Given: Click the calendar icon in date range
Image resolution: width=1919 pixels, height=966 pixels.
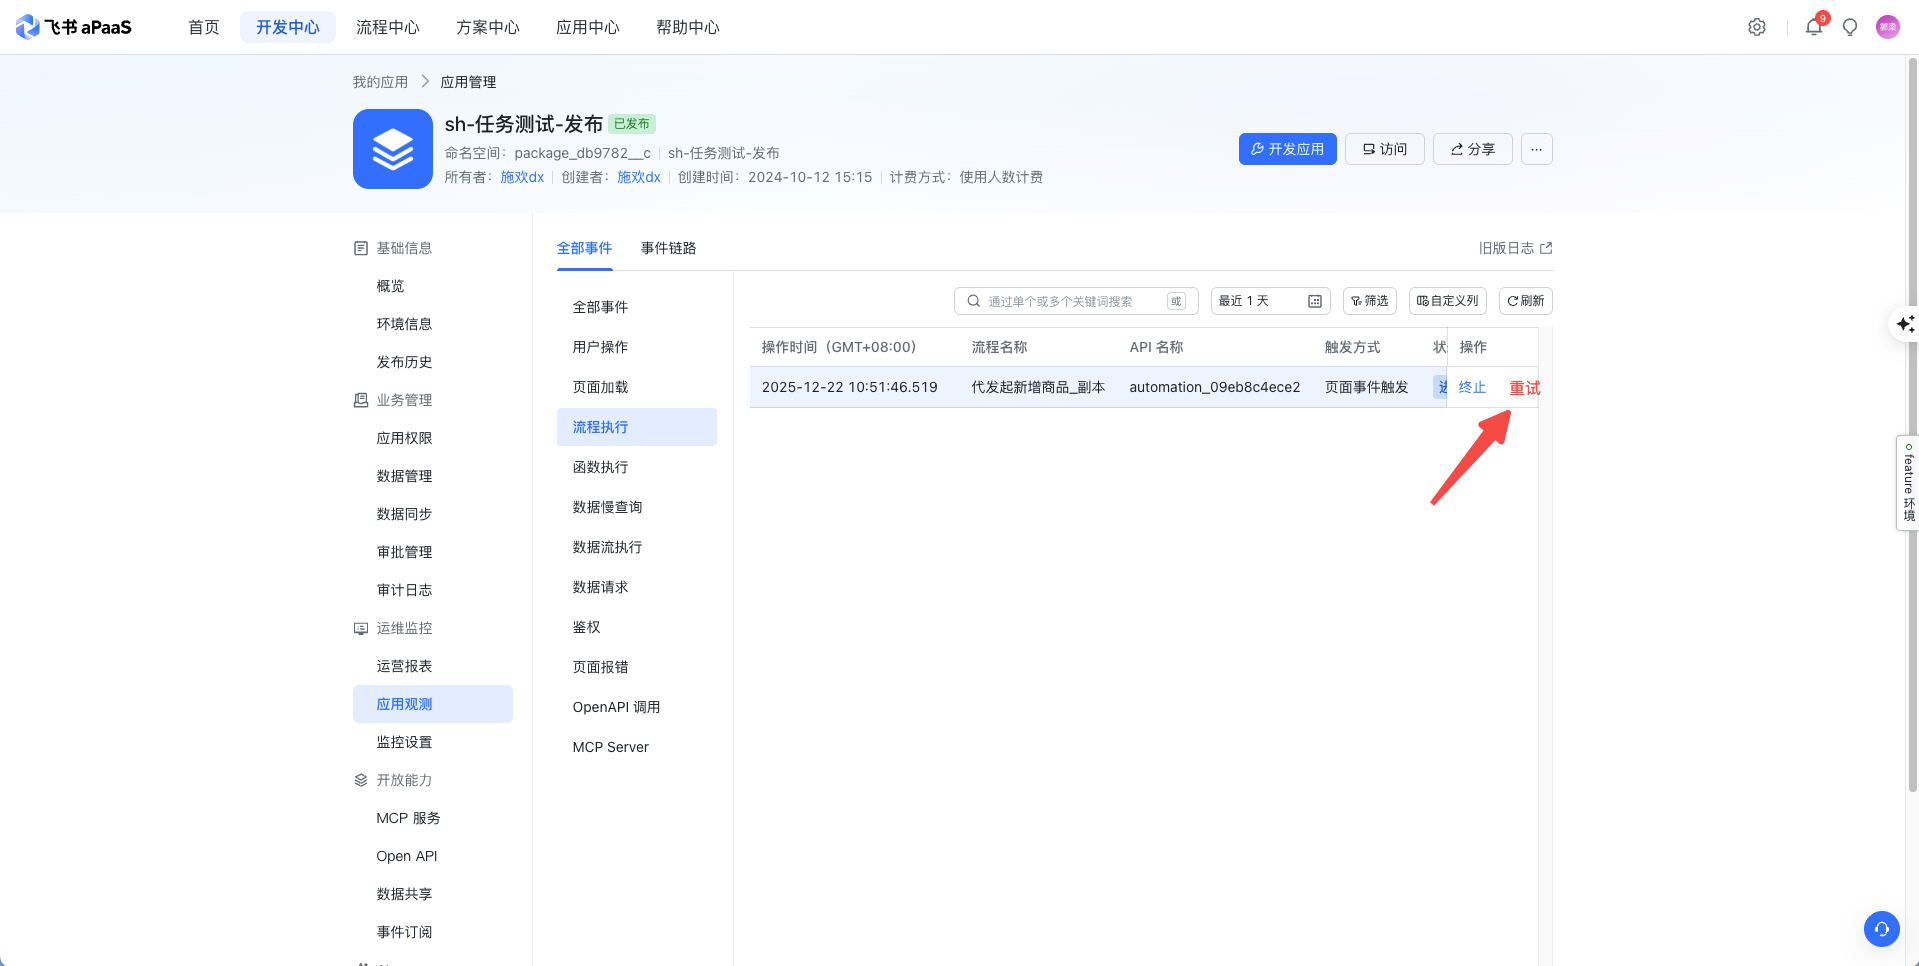Looking at the screenshot, I should click(1315, 301).
